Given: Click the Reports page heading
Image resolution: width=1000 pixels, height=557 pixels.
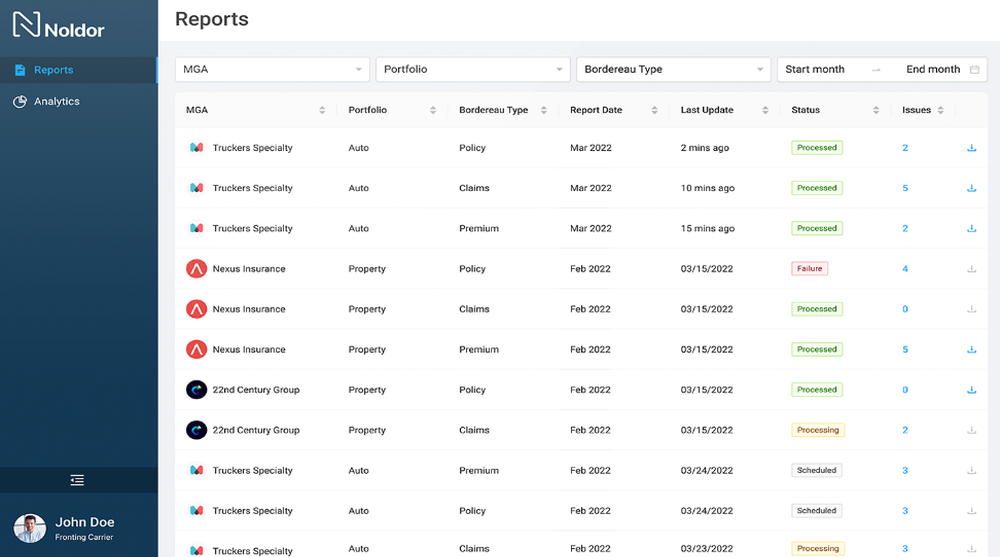Looking at the screenshot, I should pyautogui.click(x=212, y=19).
